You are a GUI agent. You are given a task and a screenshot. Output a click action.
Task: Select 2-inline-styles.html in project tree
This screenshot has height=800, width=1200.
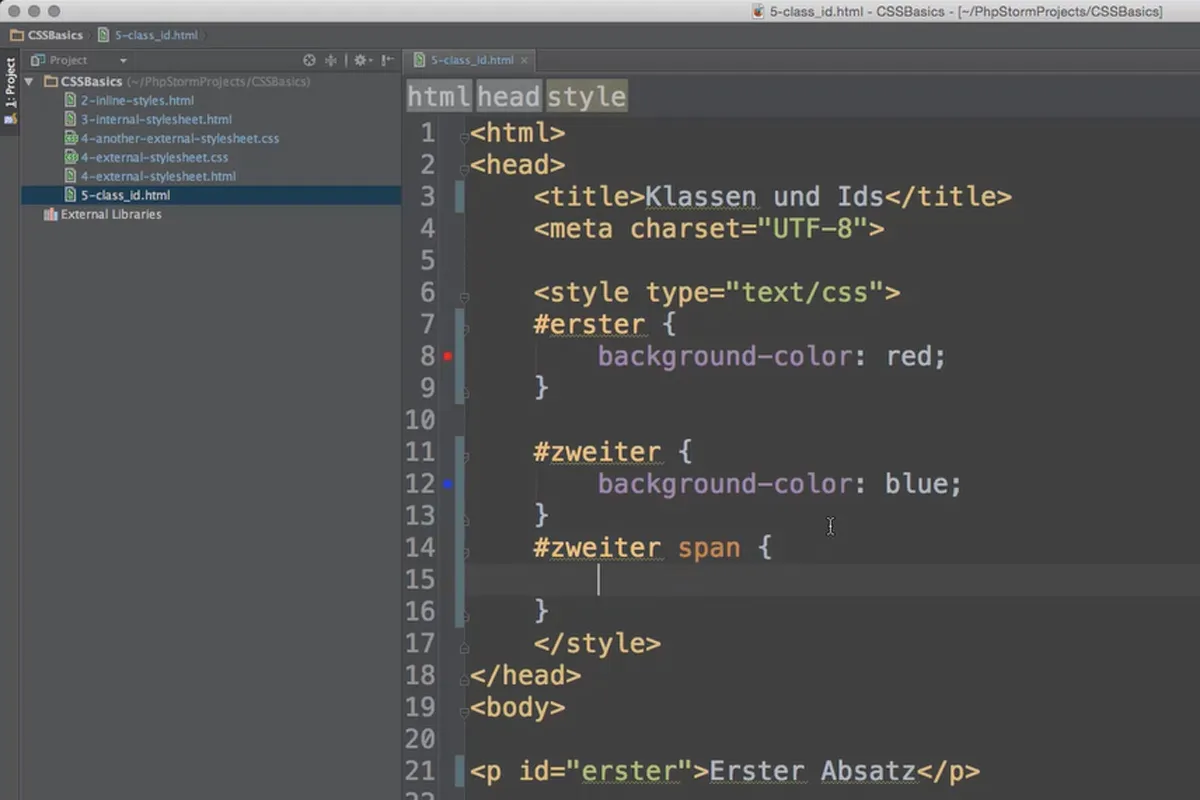click(137, 100)
